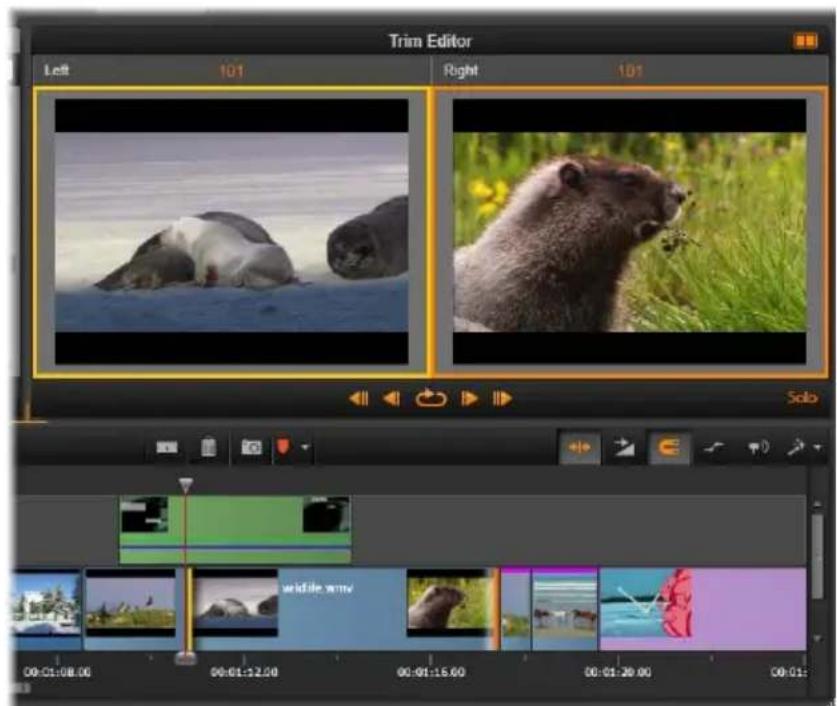Screen dimensions: 837x706
Task: Click the trash delete icon
Action: point(208,447)
